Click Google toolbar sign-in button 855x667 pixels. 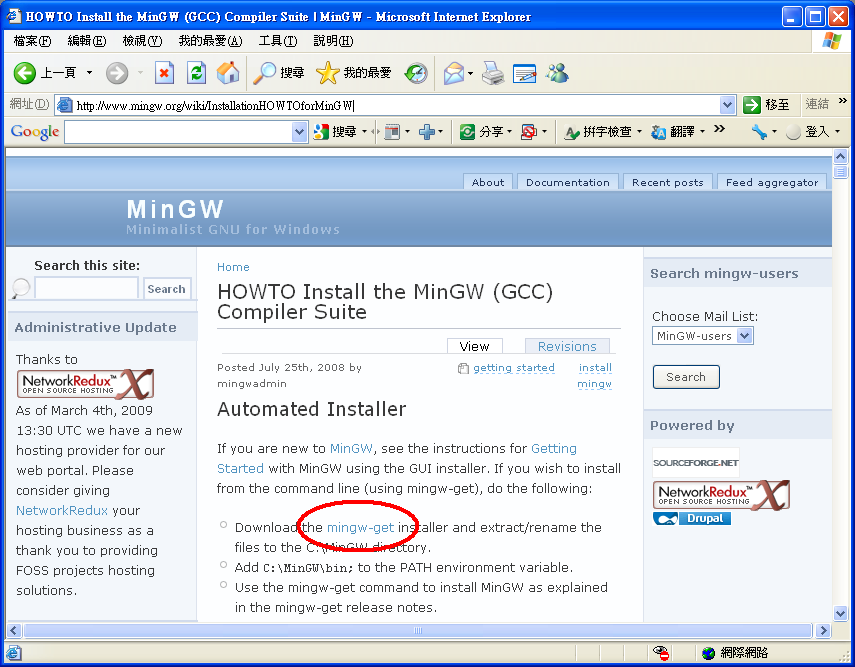pyautogui.click(x=809, y=131)
